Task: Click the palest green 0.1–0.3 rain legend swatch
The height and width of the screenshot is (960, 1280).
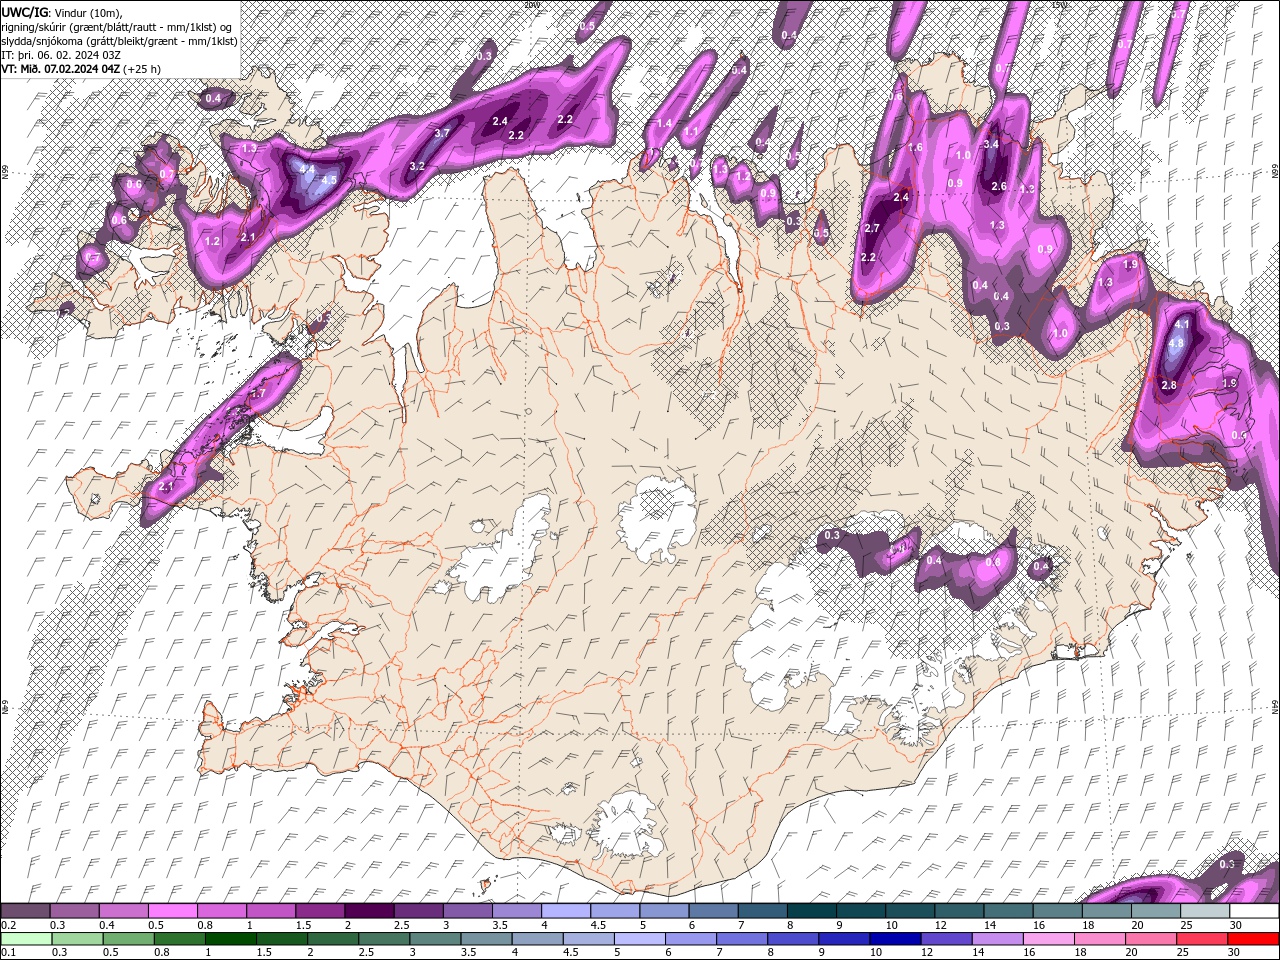Action: coord(27,939)
